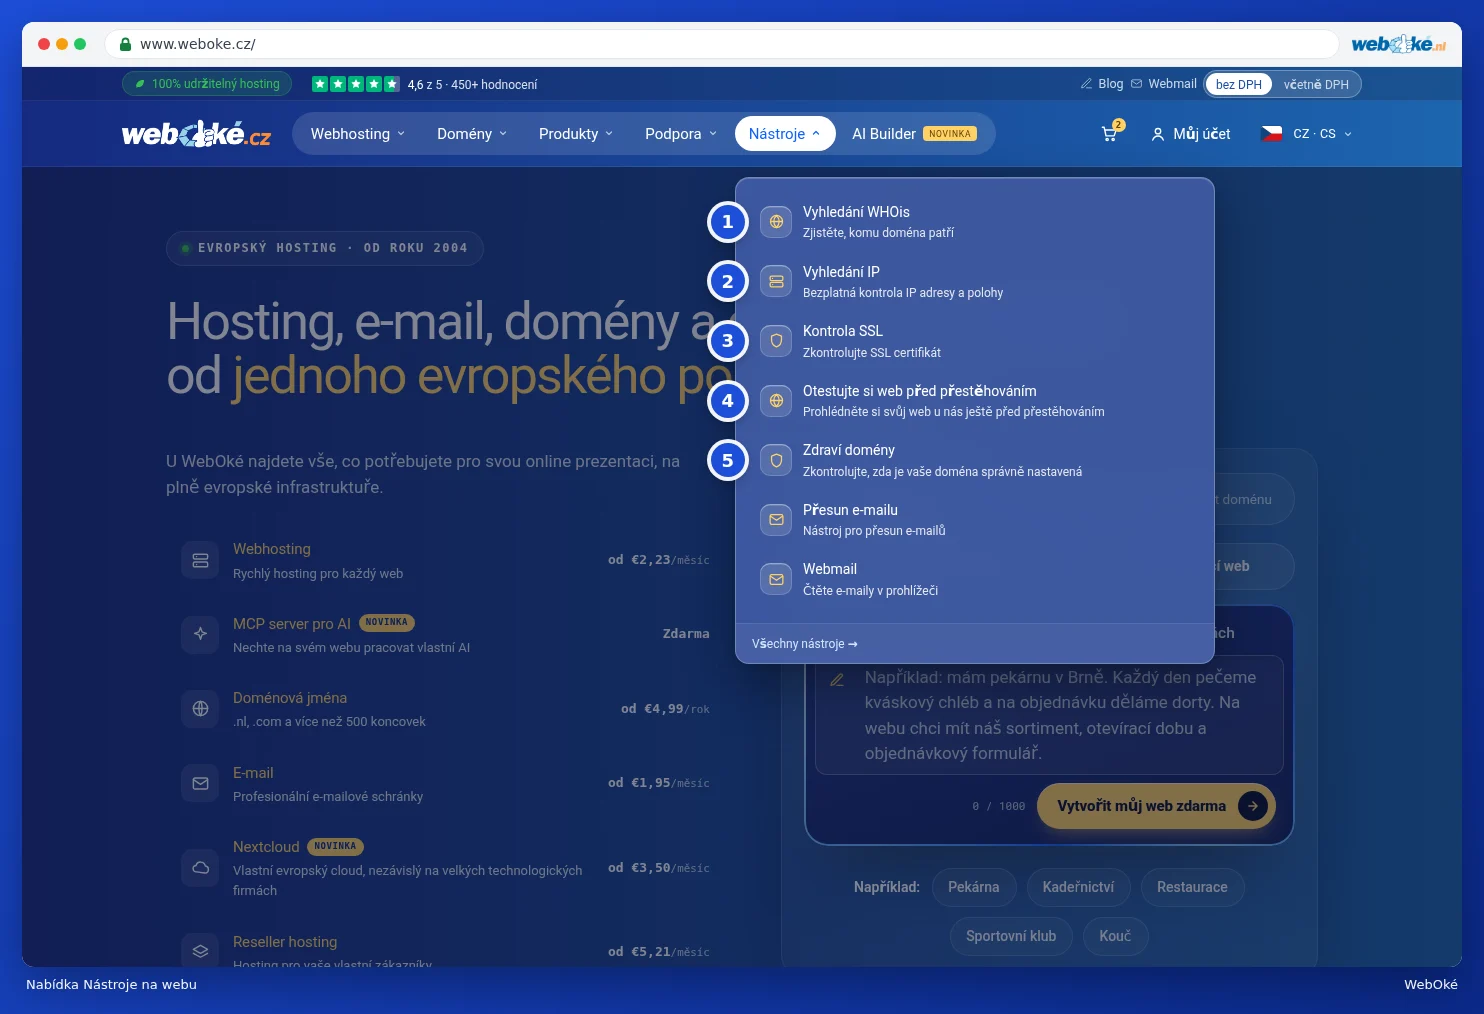Image resolution: width=1484 pixels, height=1014 pixels.
Task: Click the browser address bar
Action: point(721,44)
